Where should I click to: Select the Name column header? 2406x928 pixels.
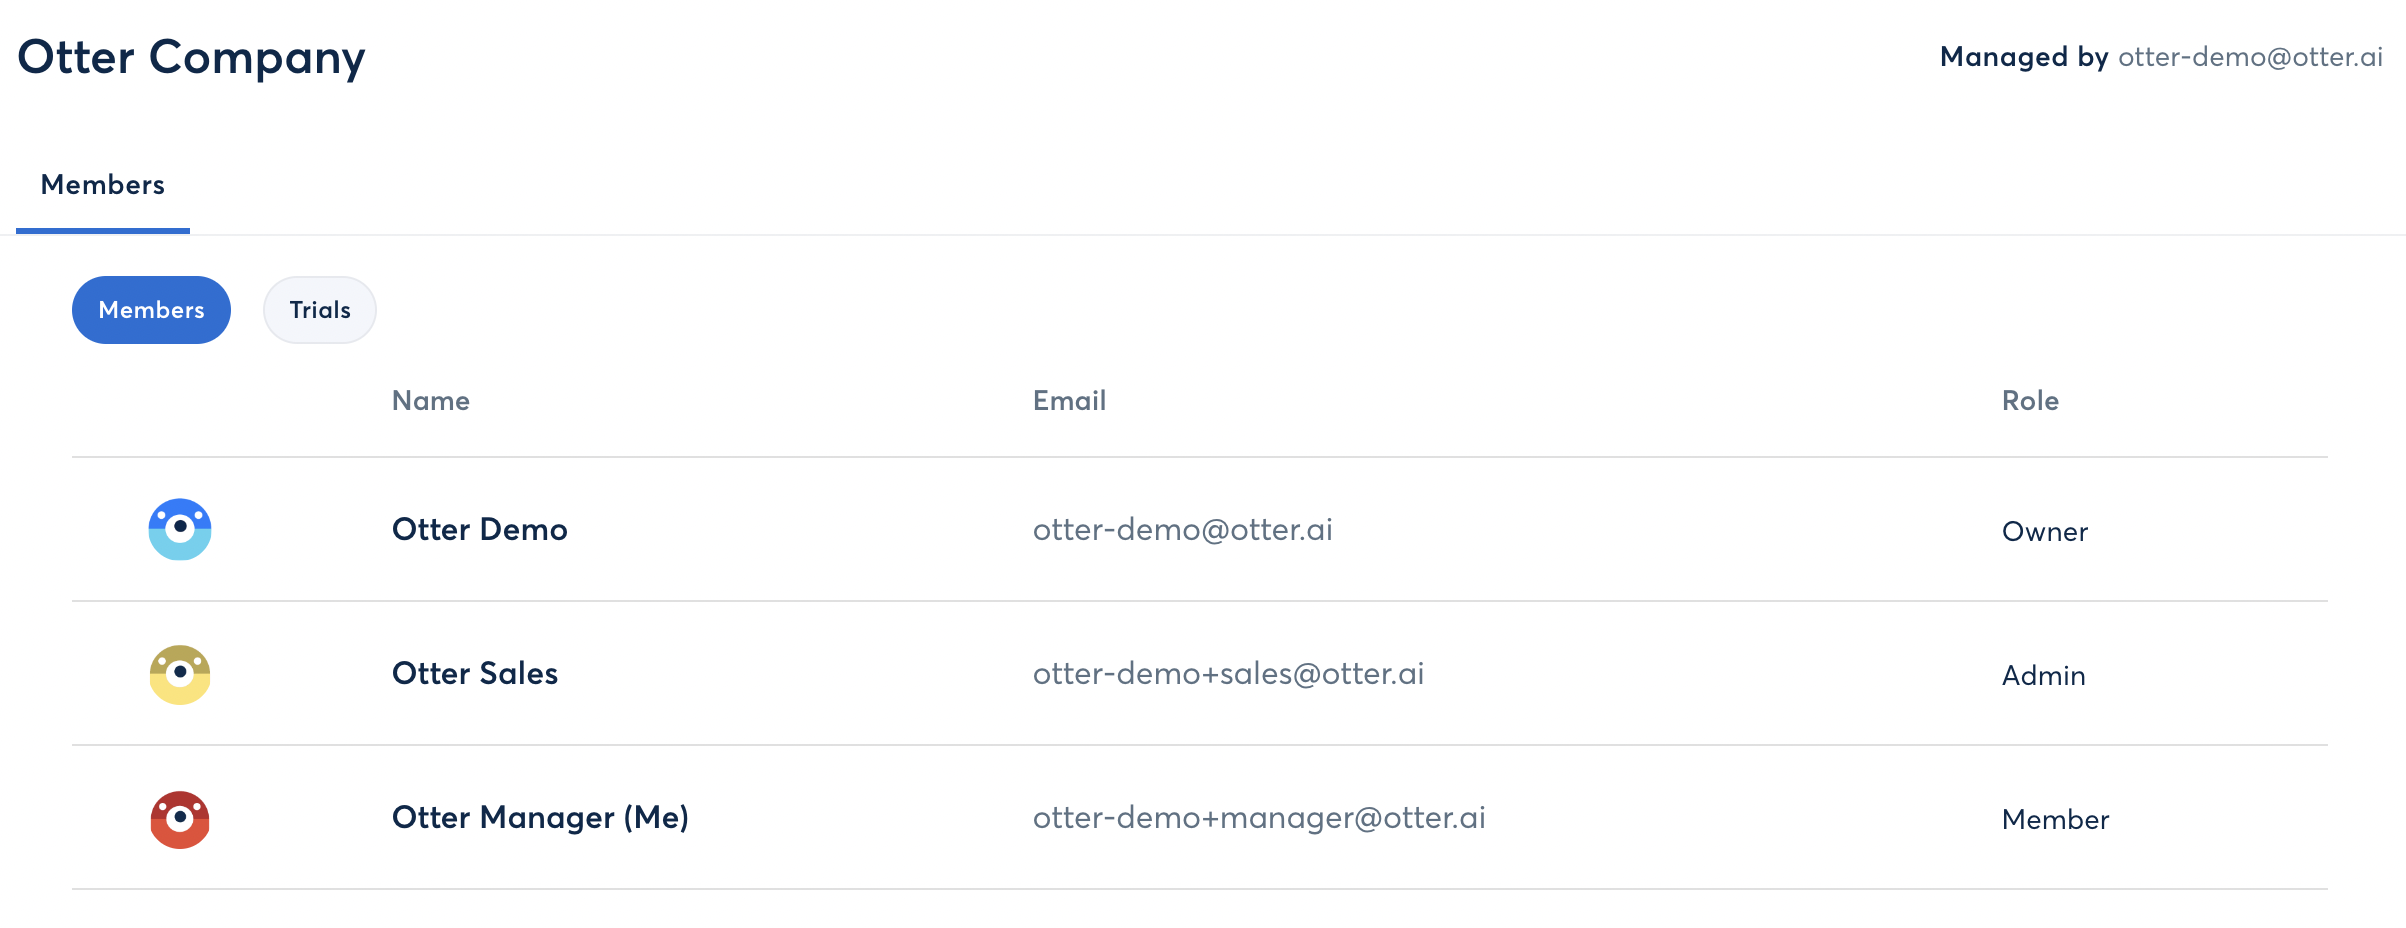[x=431, y=401]
